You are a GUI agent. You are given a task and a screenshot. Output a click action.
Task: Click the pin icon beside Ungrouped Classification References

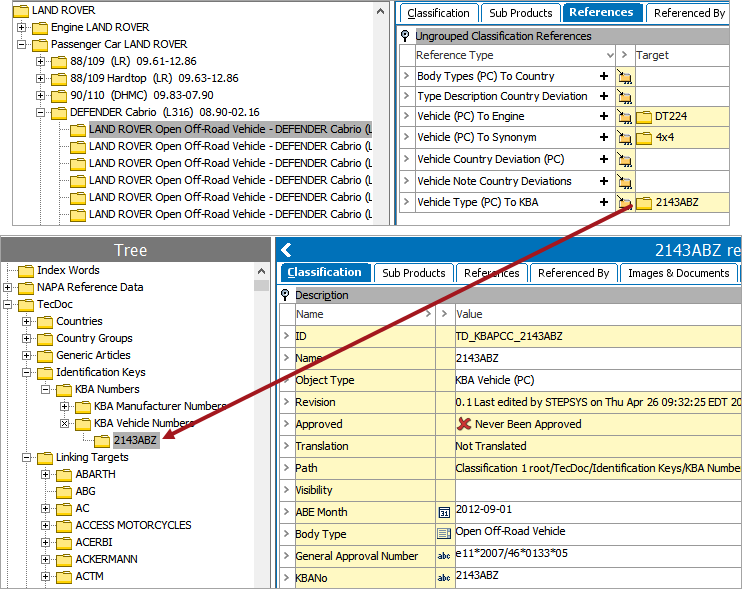(x=405, y=35)
